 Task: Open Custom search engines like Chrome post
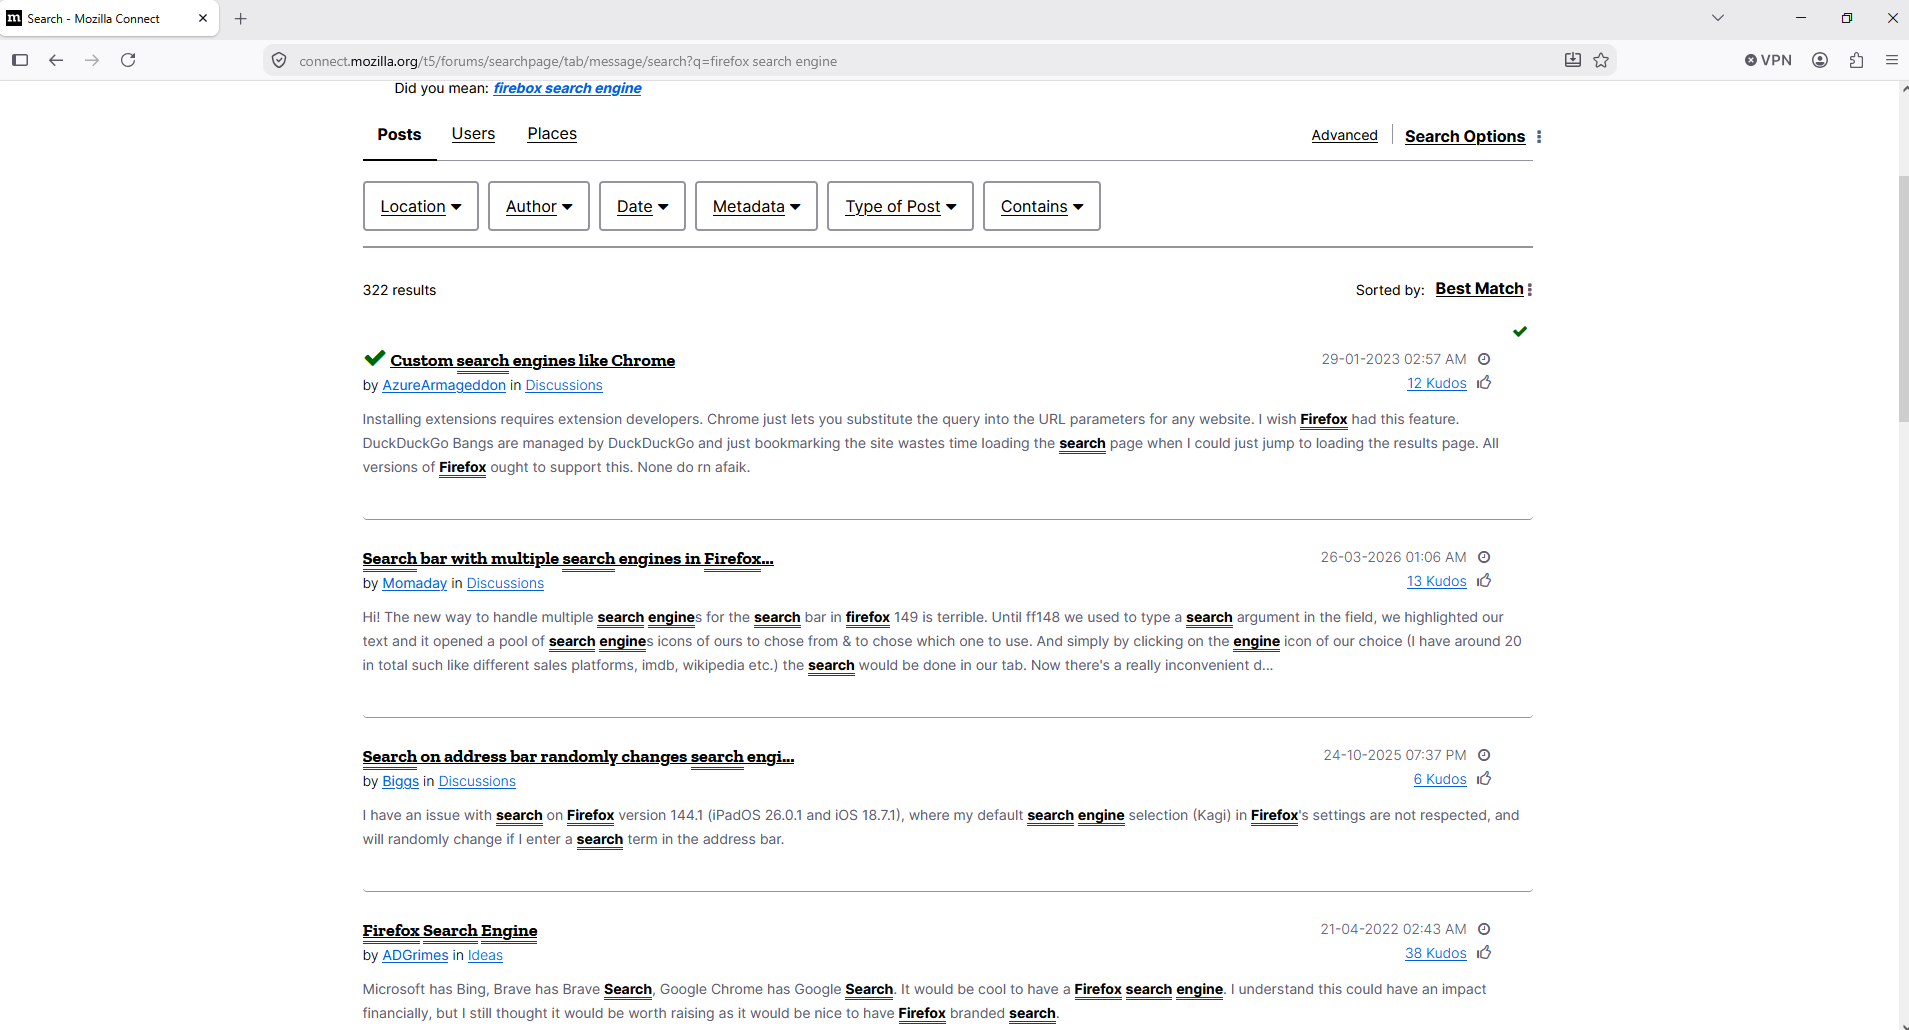coord(532,360)
